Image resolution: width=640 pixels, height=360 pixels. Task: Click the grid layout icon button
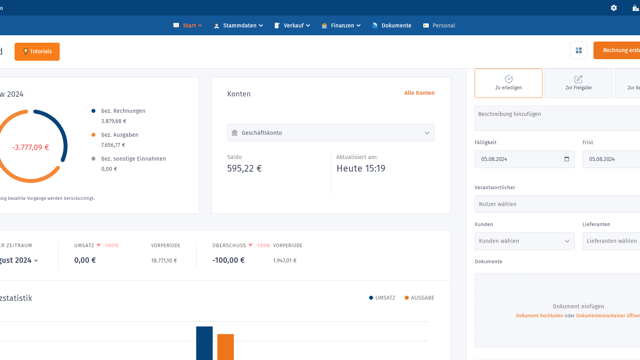578,51
